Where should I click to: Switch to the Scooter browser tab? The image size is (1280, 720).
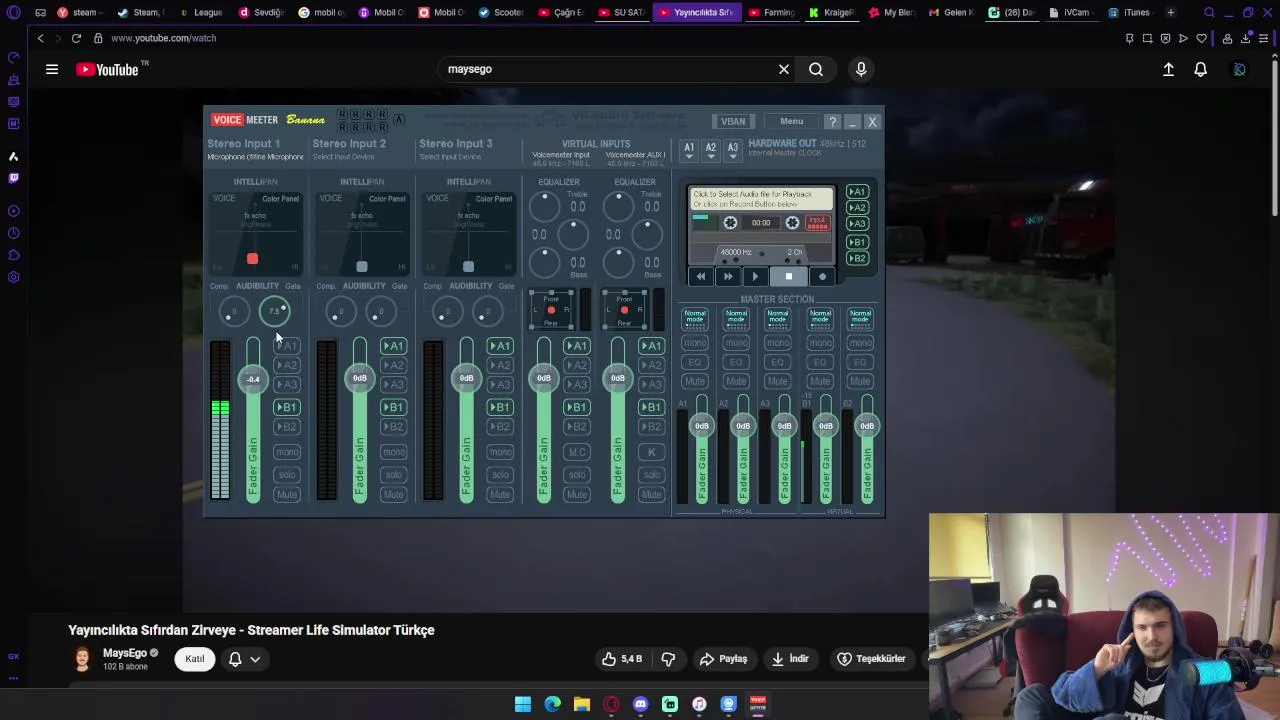500,12
